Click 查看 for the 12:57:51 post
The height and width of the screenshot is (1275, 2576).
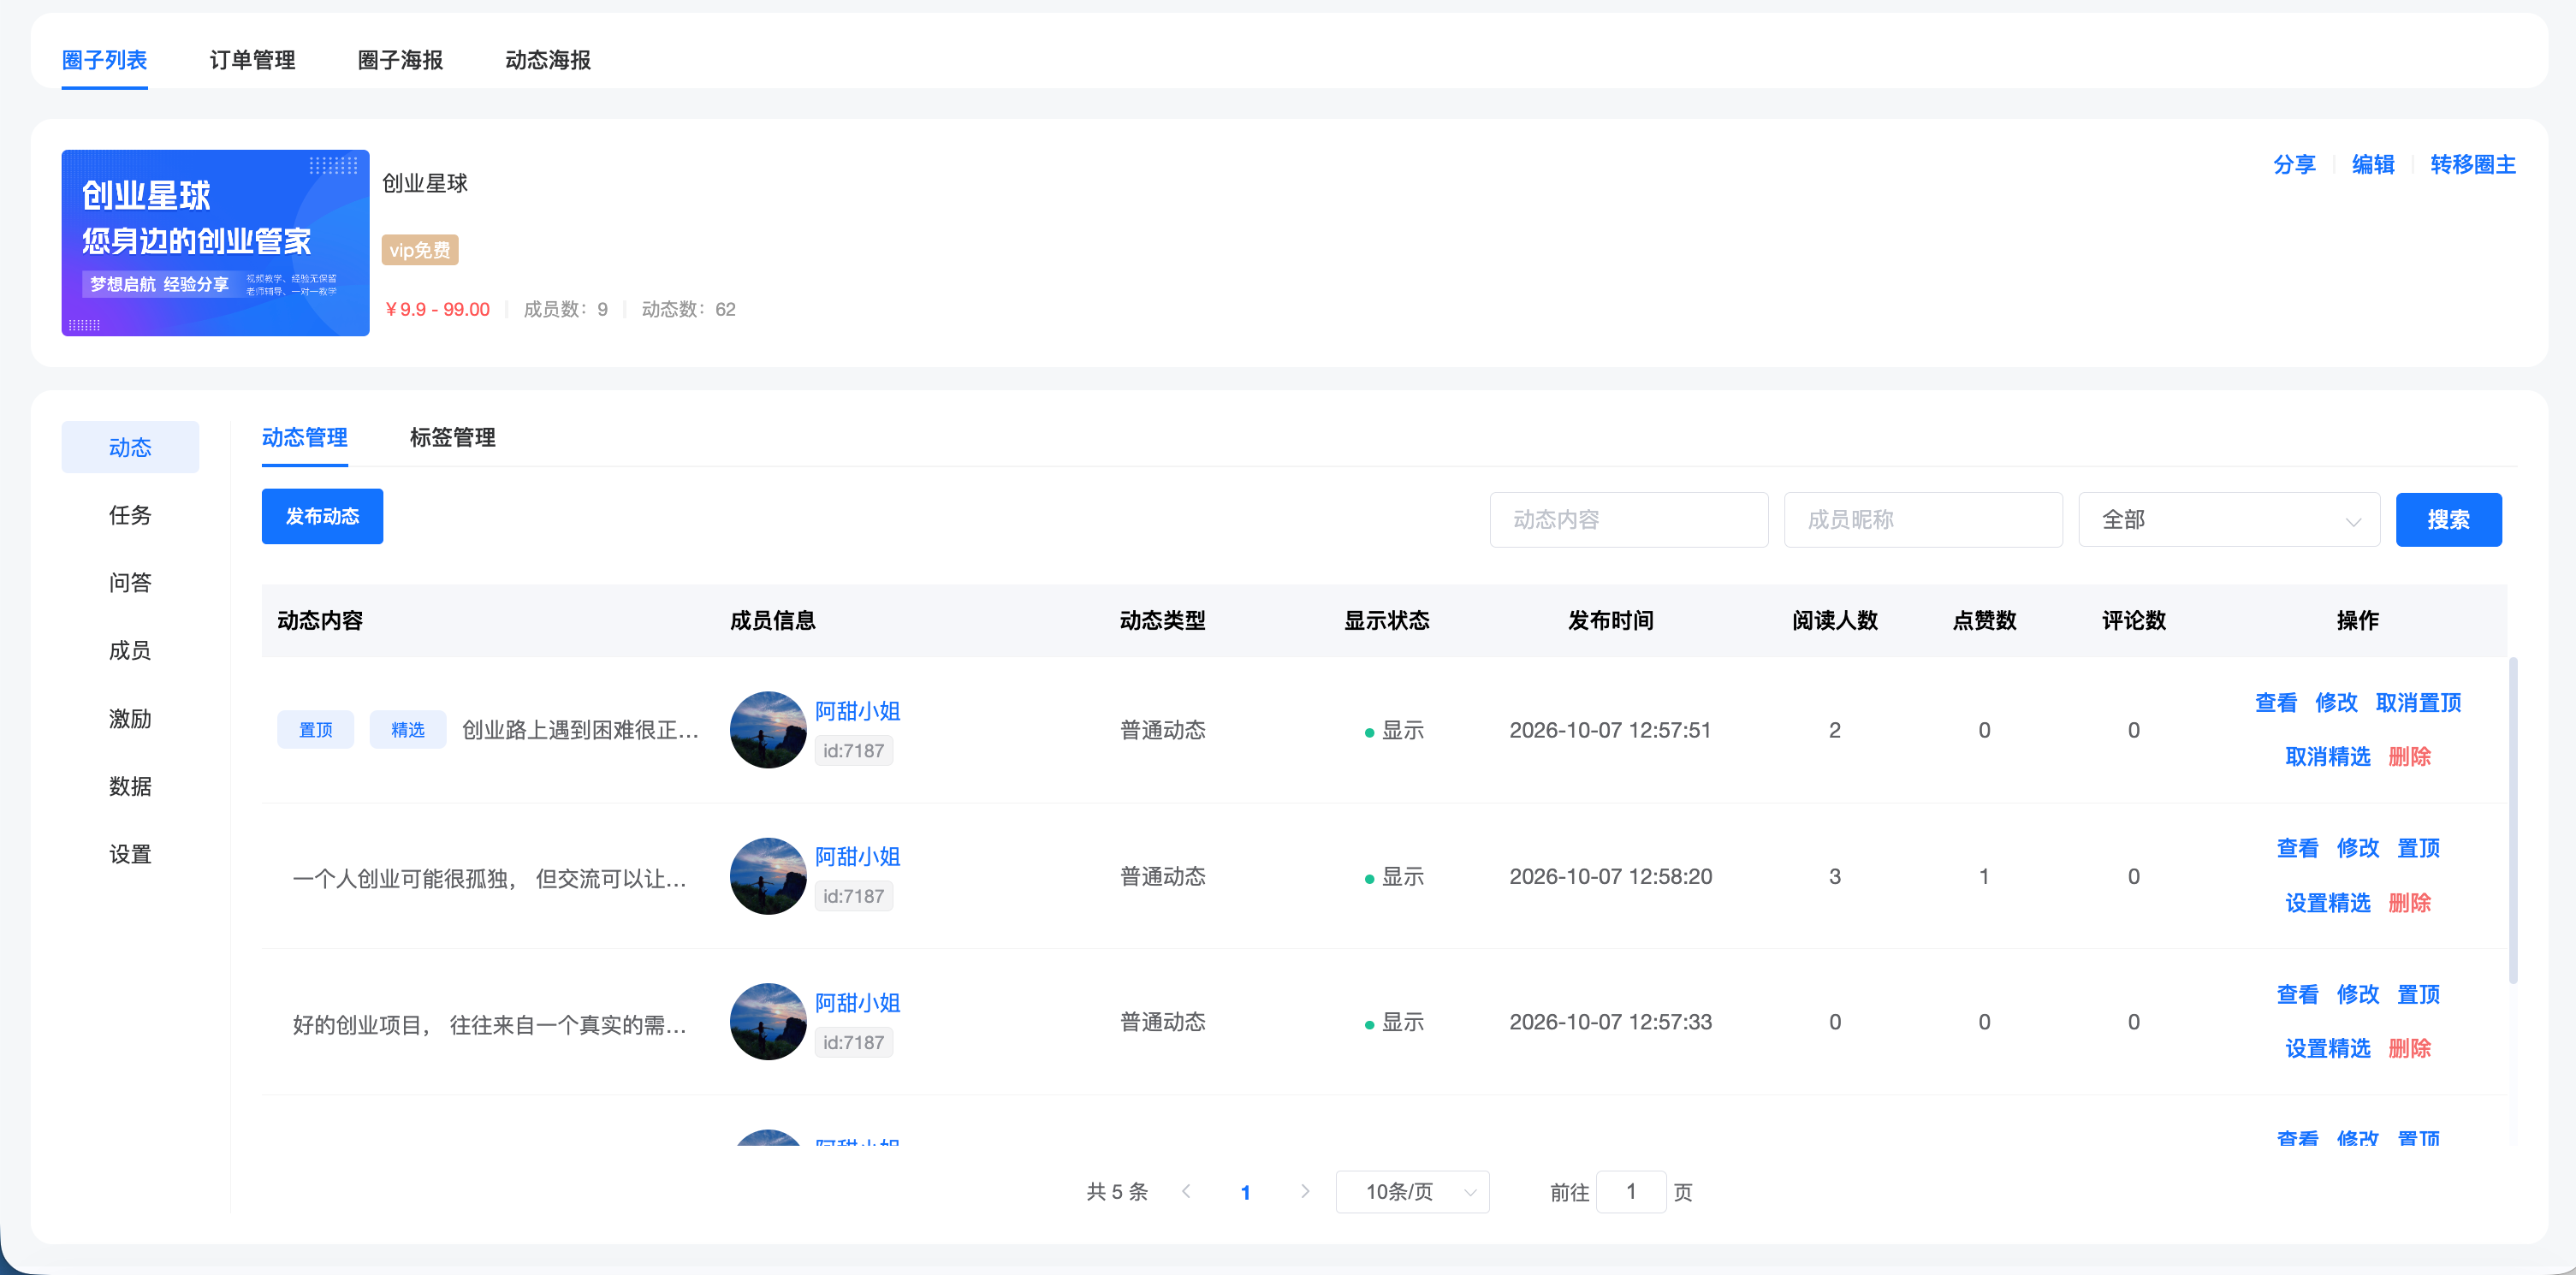tap(2276, 703)
